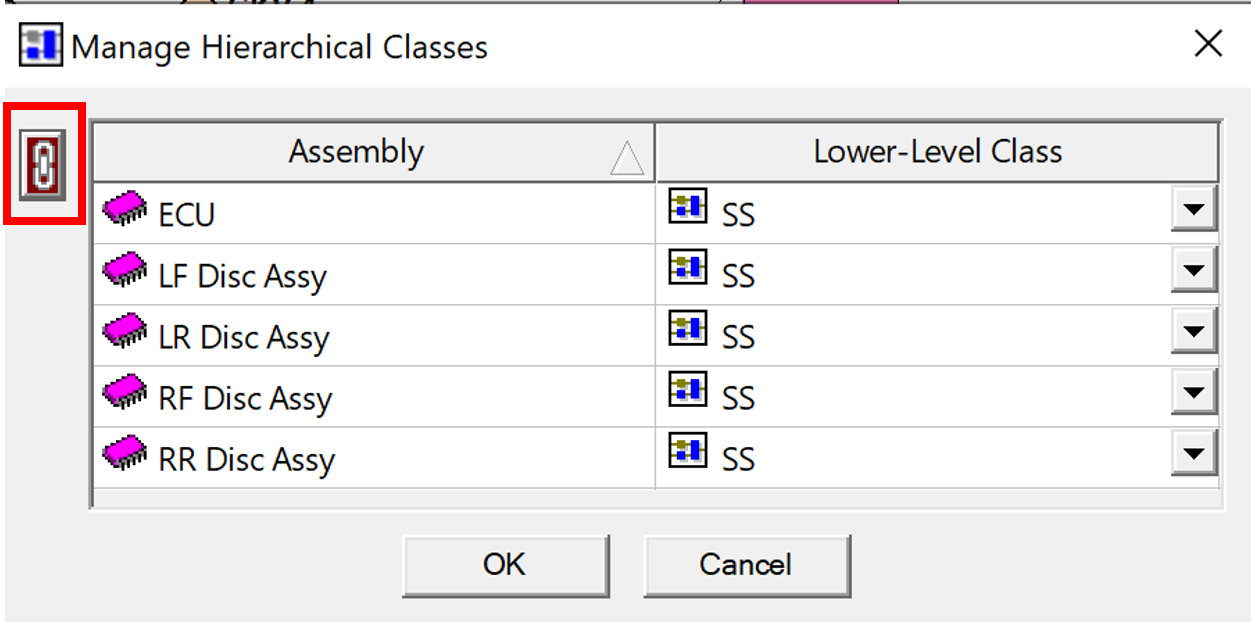The image size is (1251, 622).
Task: Click the RR Disc Assy chip icon
Action: (x=126, y=453)
